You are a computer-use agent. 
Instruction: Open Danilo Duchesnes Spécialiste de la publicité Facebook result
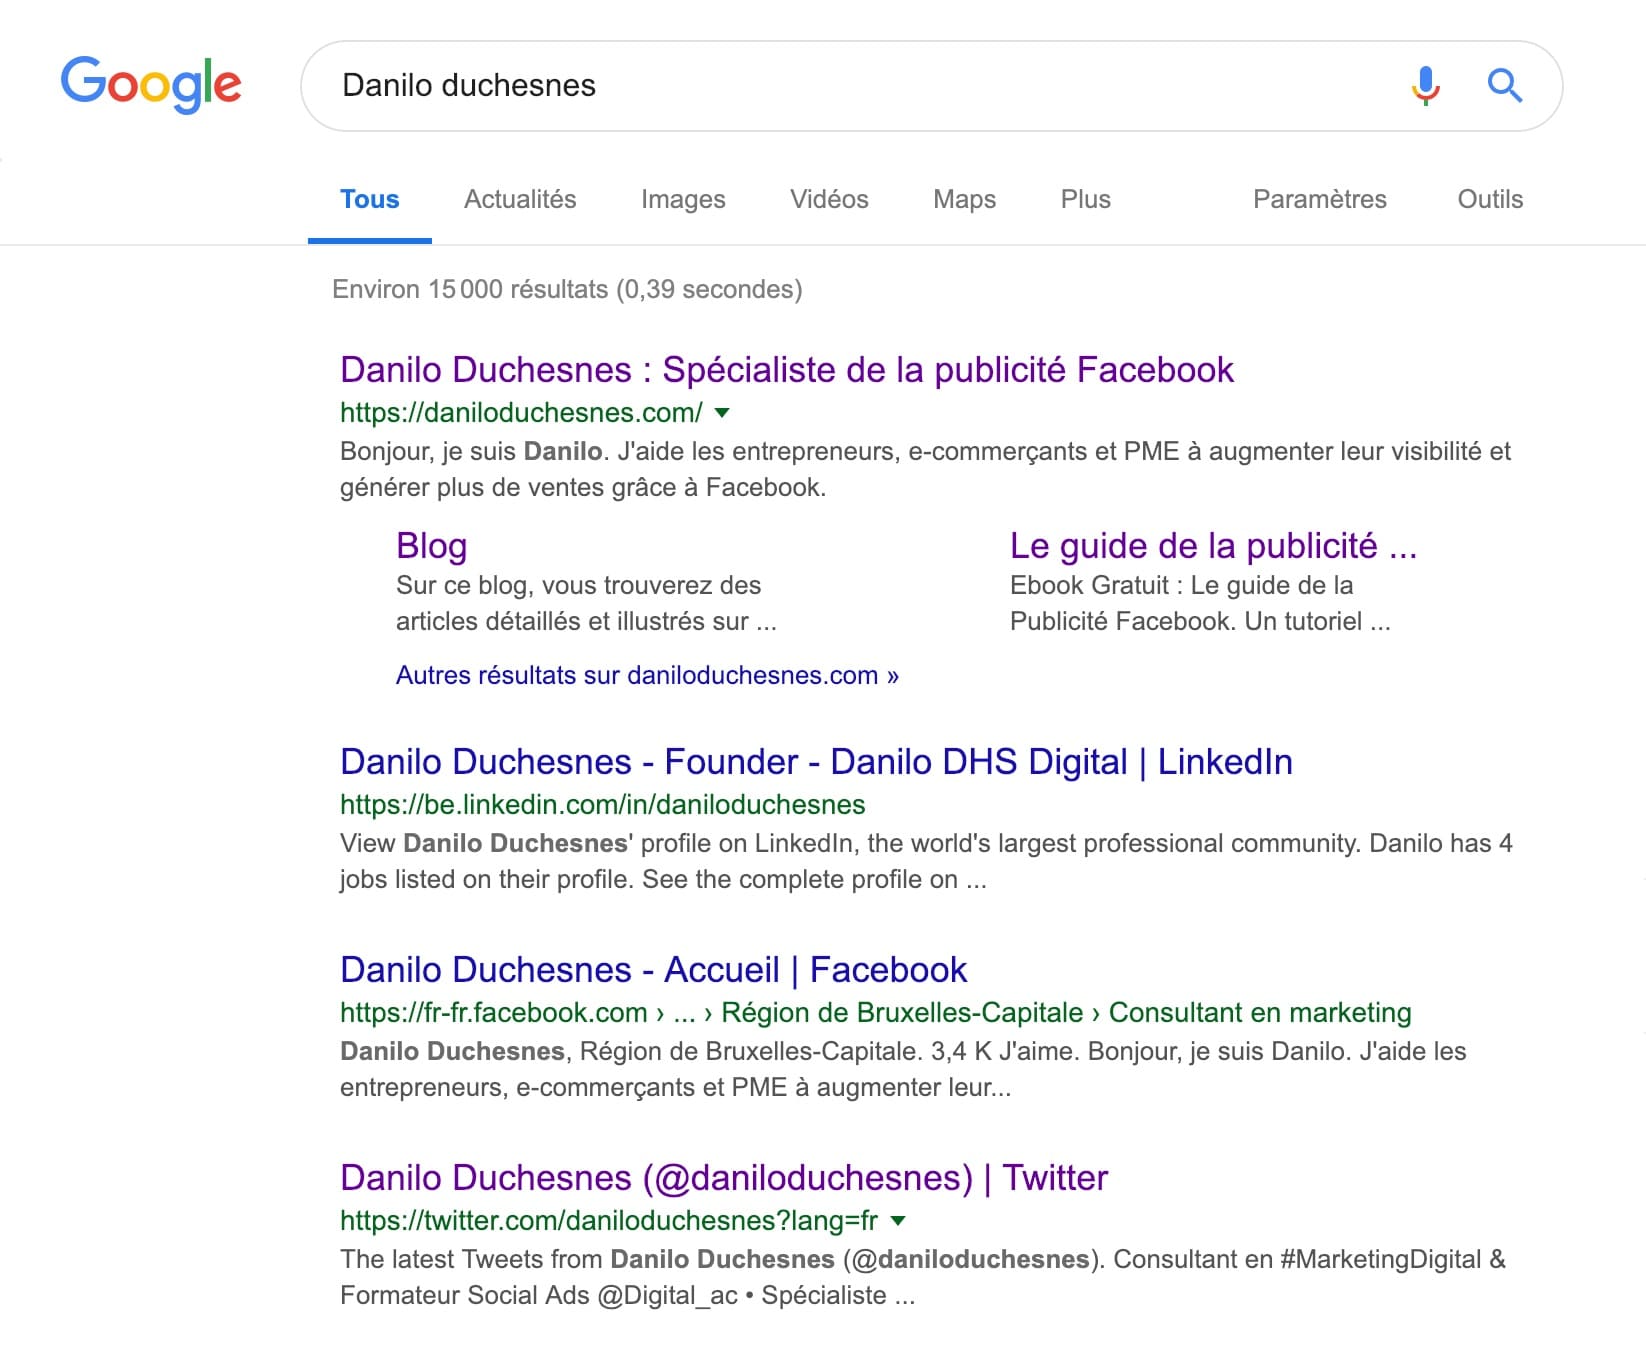[x=787, y=370]
